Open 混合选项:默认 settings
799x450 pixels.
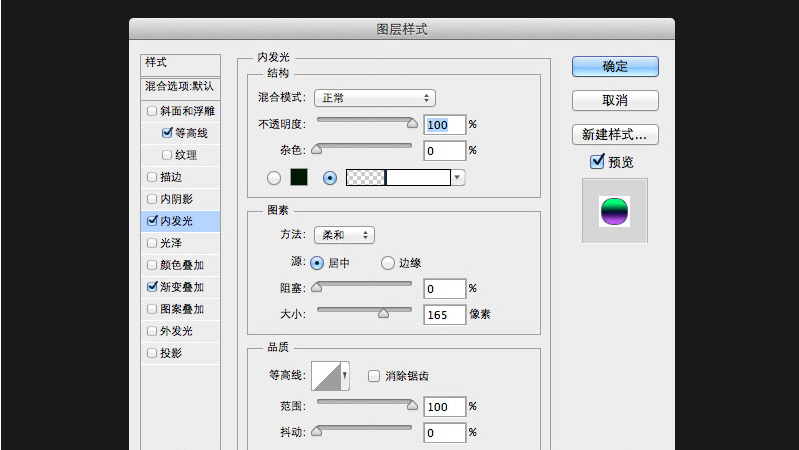click(x=180, y=88)
